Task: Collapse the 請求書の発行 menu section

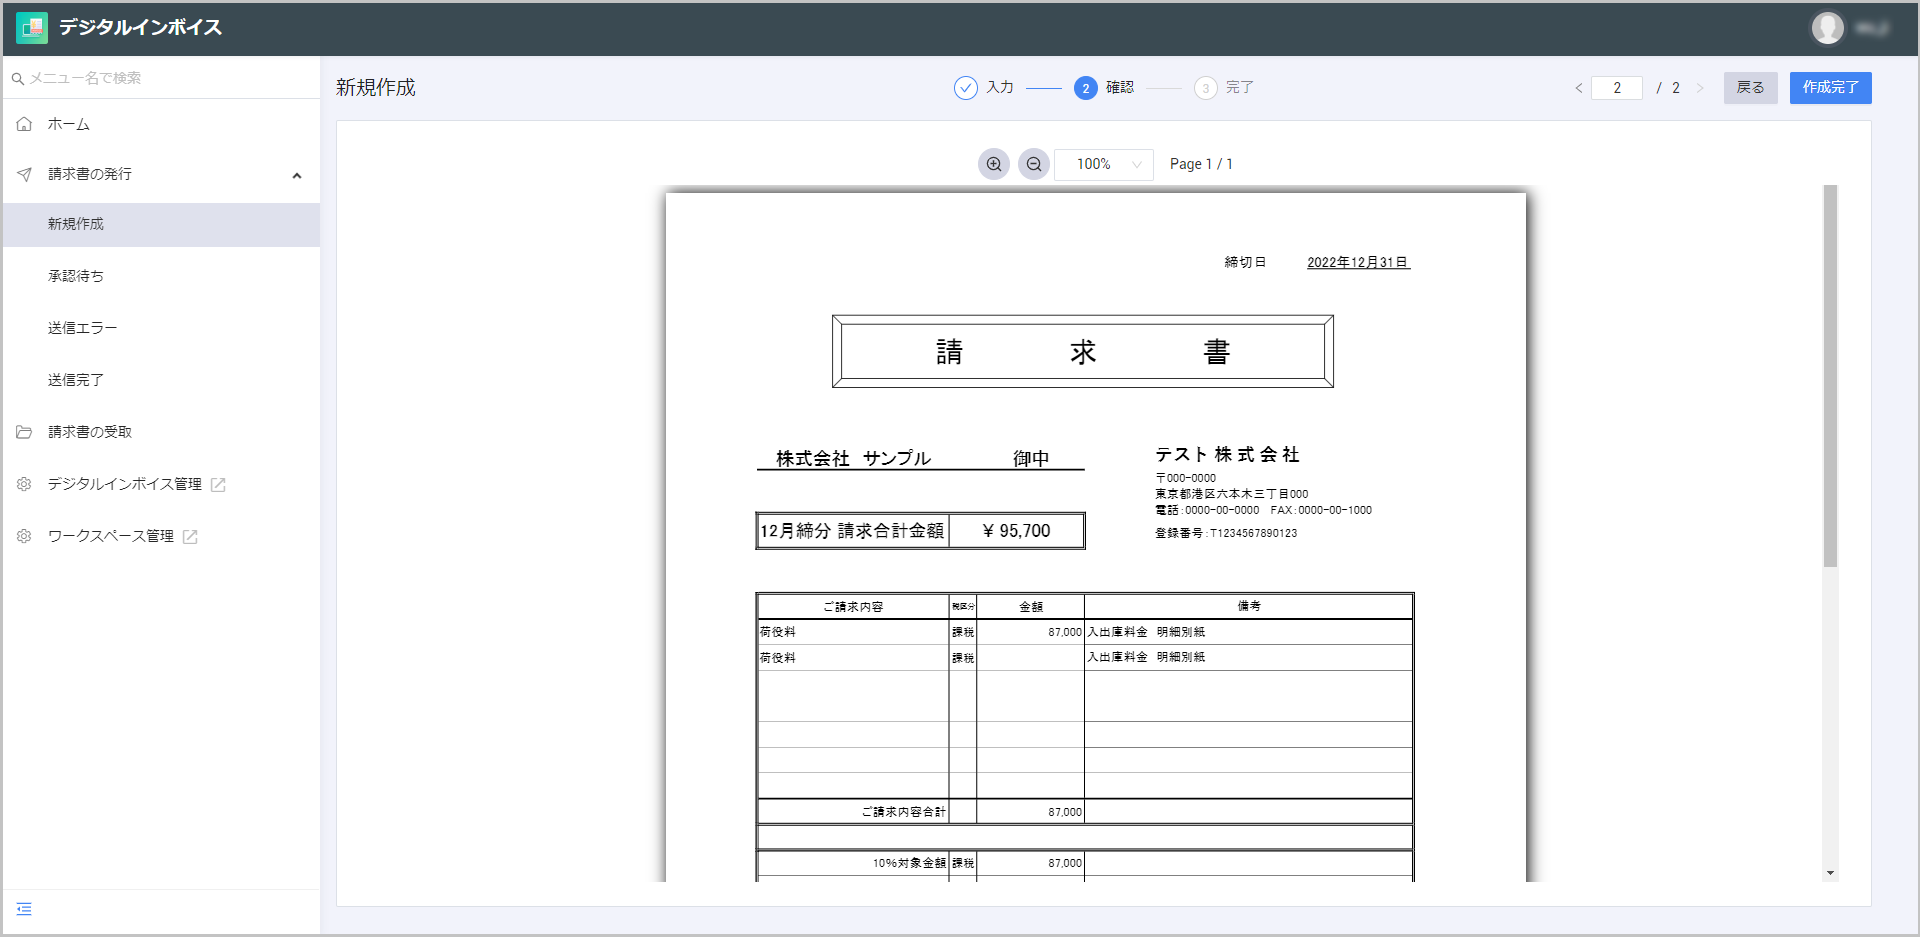Action: [296, 175]
